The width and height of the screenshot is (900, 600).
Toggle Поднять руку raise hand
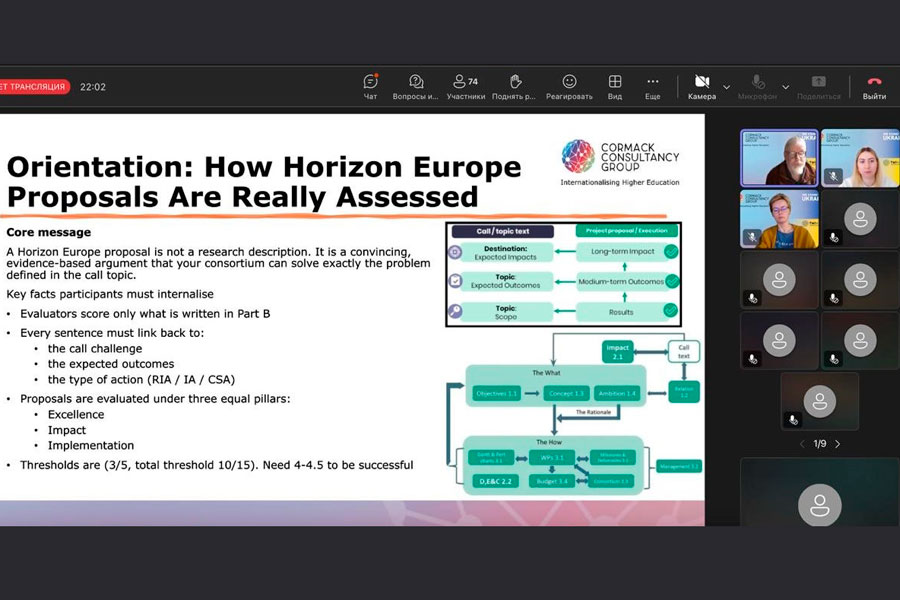[515, 86]
